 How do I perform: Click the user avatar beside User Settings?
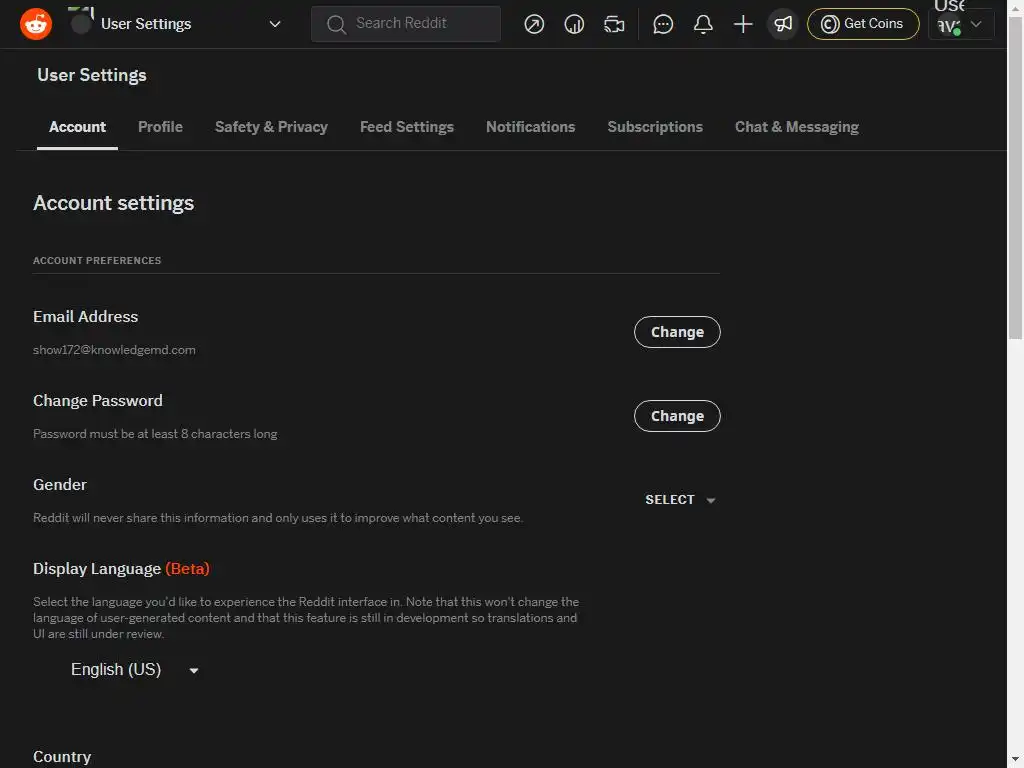(x=82, y=23)
